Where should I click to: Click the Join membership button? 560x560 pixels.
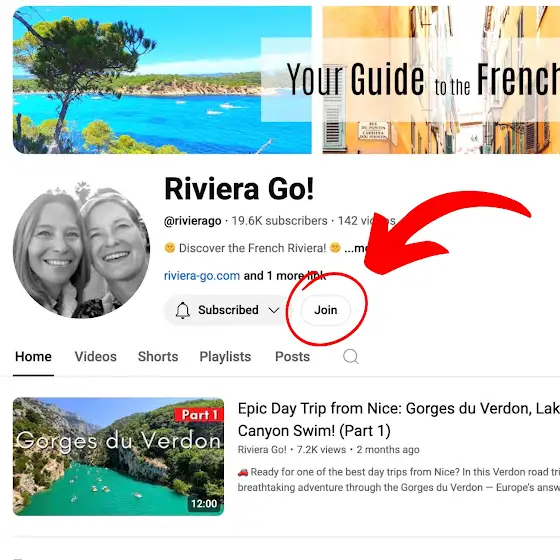pyautogui.click(x=325, y=310)
